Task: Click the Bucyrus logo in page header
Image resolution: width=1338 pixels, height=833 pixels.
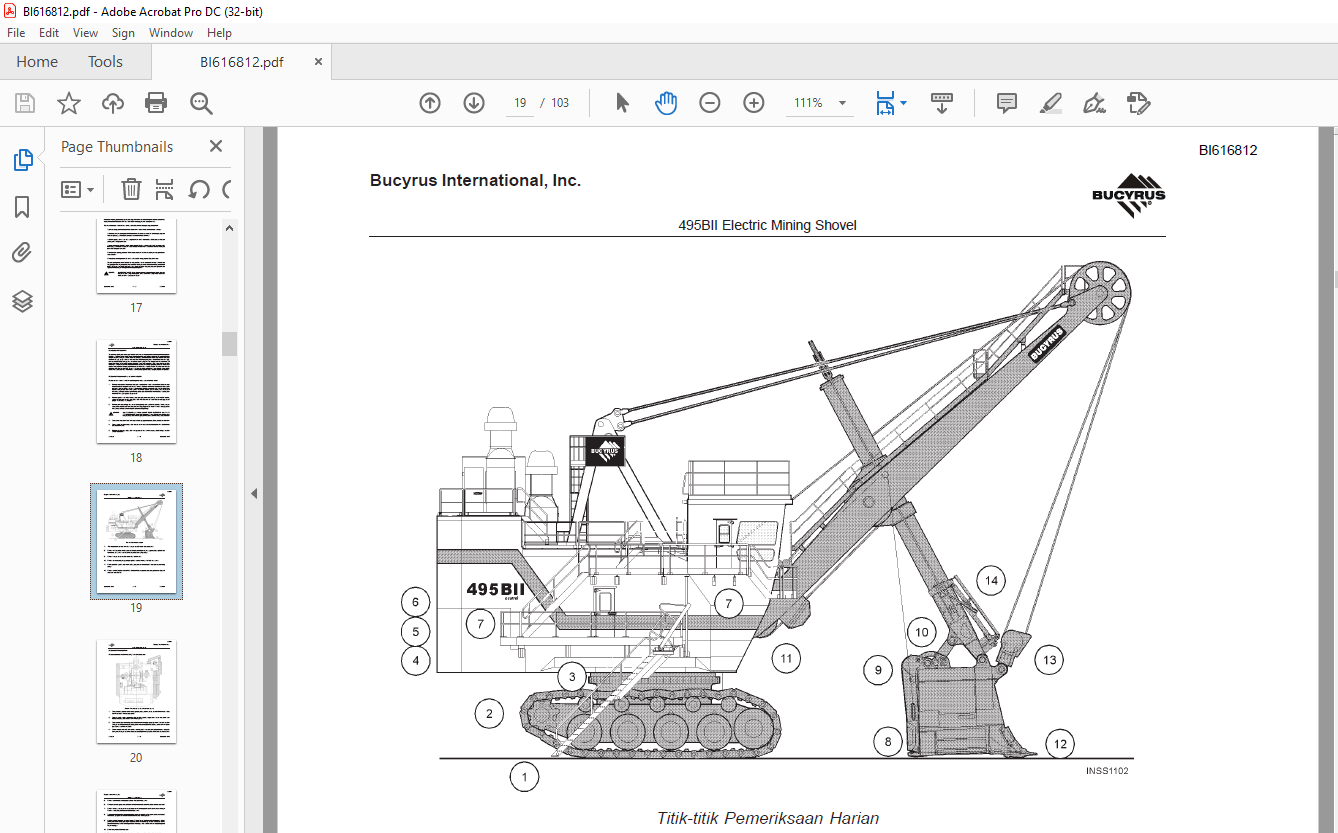Action: coord(1128,196)
